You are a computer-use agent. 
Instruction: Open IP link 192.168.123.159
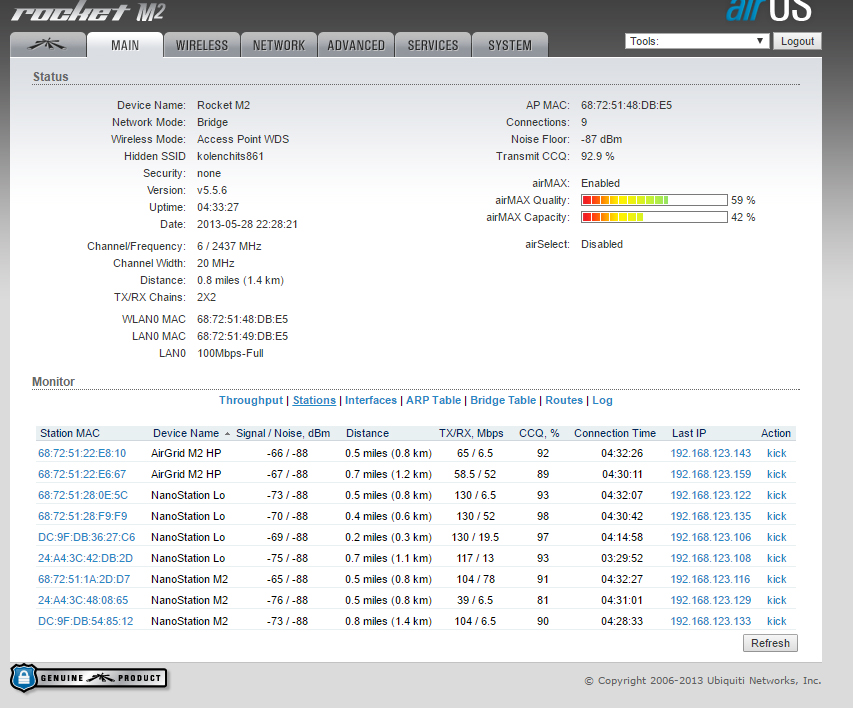[710, 475]
